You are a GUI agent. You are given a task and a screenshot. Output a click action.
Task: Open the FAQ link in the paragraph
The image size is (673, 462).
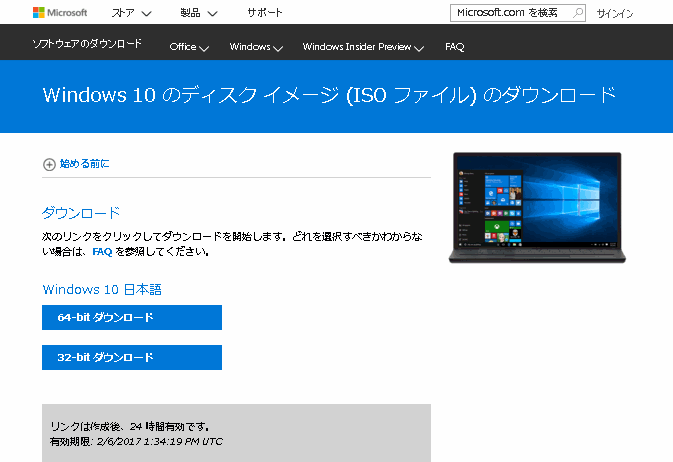(x=102, y=252)
